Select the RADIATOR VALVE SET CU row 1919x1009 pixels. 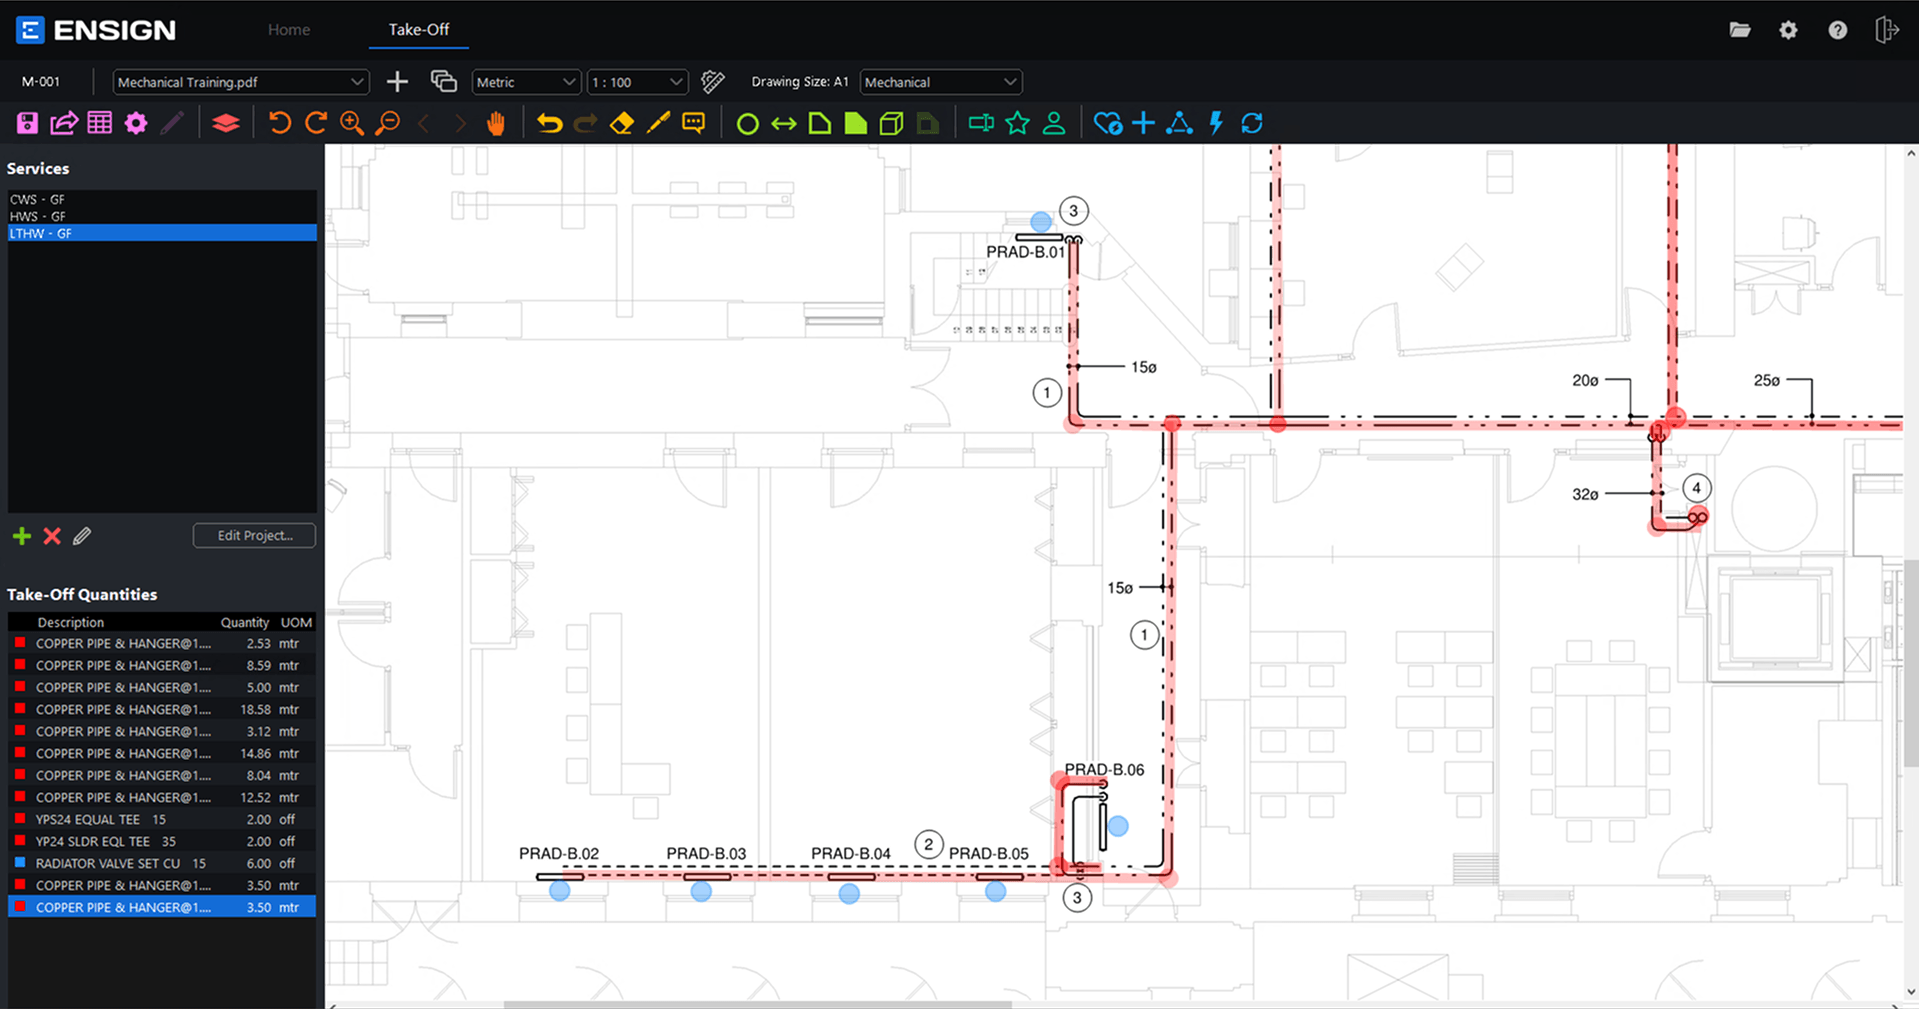point(162,863)
